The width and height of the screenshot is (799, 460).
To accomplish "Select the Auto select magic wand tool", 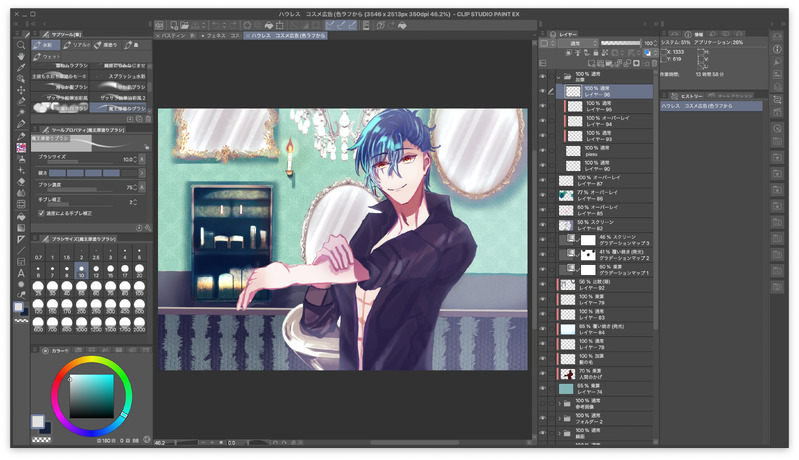I will 21,112.
